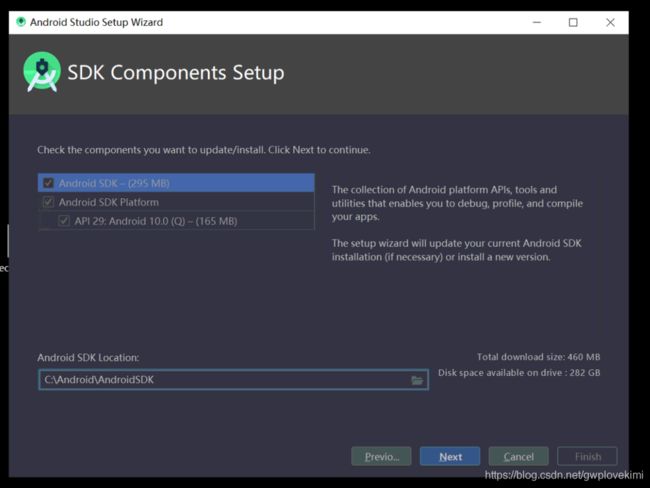The image size is (650, 488).
Task: Uncheck the Android SDK Platform checkbox
Action: click(x=48, y=202)
